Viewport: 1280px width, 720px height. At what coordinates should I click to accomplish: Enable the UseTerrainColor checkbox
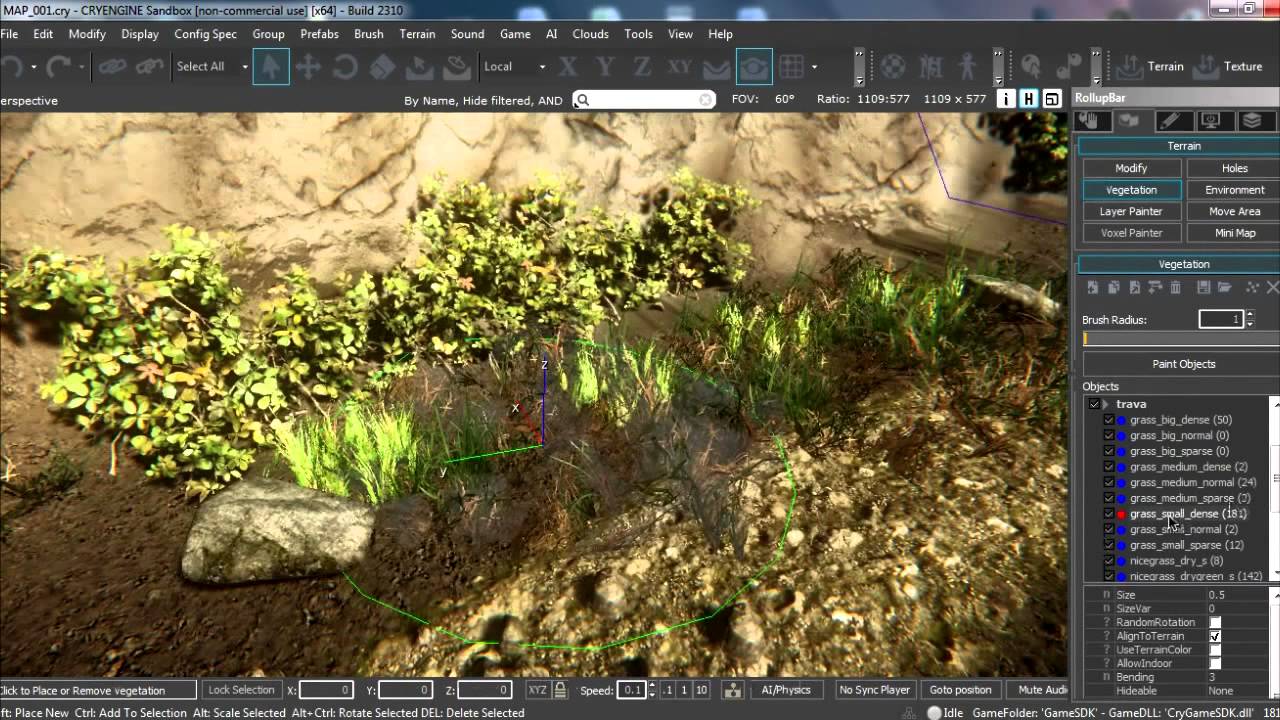click(1215, 650)
